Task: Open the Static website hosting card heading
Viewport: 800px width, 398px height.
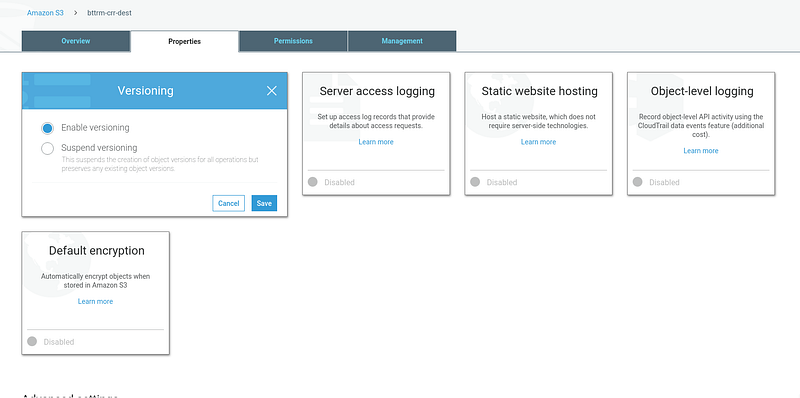Action: coord(539,91)
